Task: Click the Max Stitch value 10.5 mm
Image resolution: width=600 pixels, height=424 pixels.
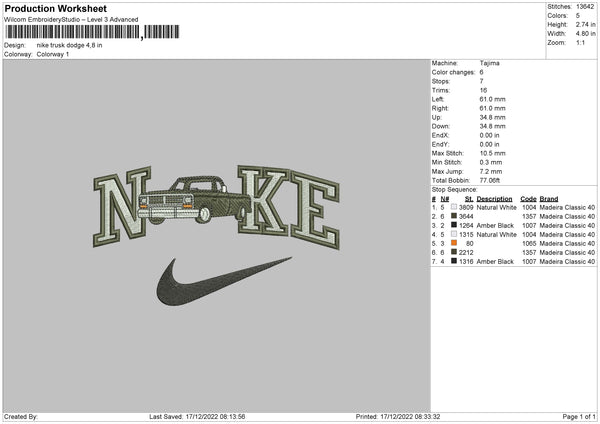Action: 492,153
